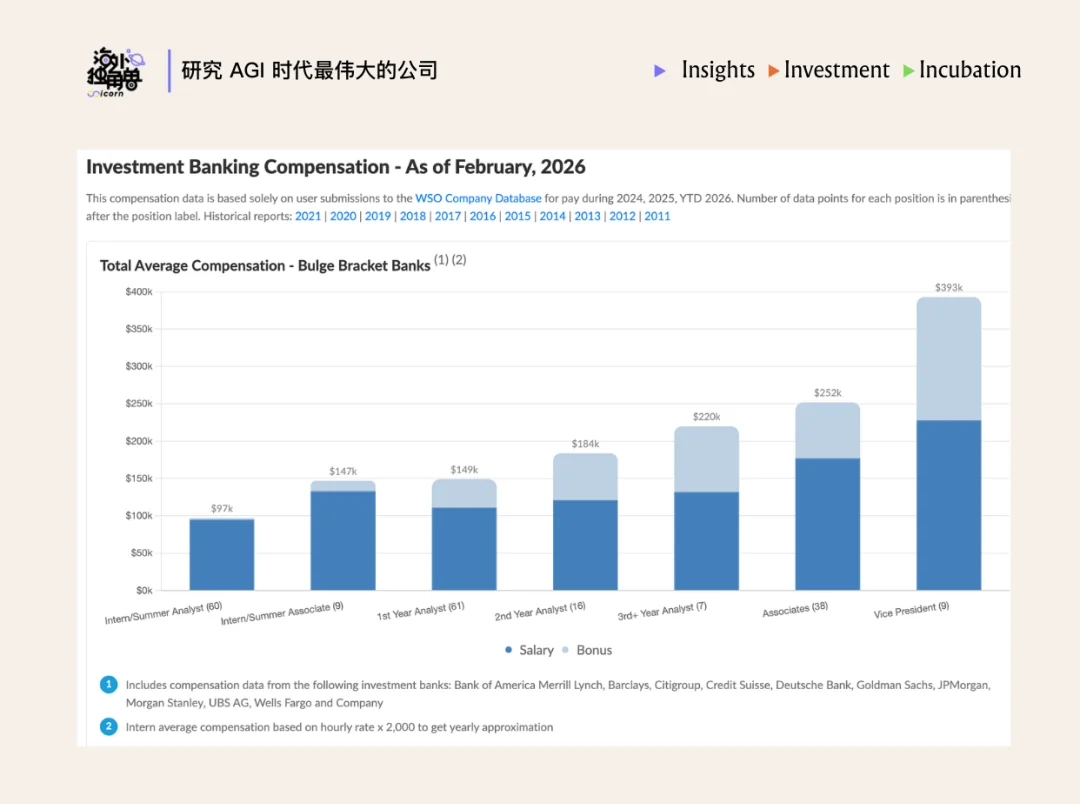The height and width of the screenshot is (804, 1080).
Task: Click the Vice President compensation bar
Action: coord(948,440)
